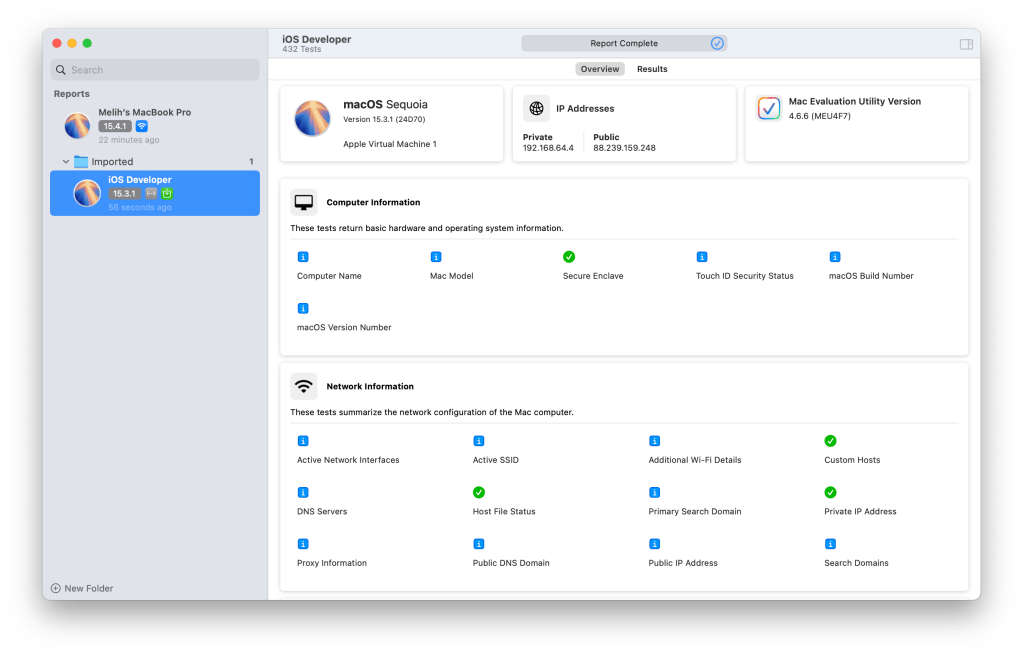The image size is (1023, 656).
Task: Click the Active SSID info icon
Action: (x=479, y=441)
